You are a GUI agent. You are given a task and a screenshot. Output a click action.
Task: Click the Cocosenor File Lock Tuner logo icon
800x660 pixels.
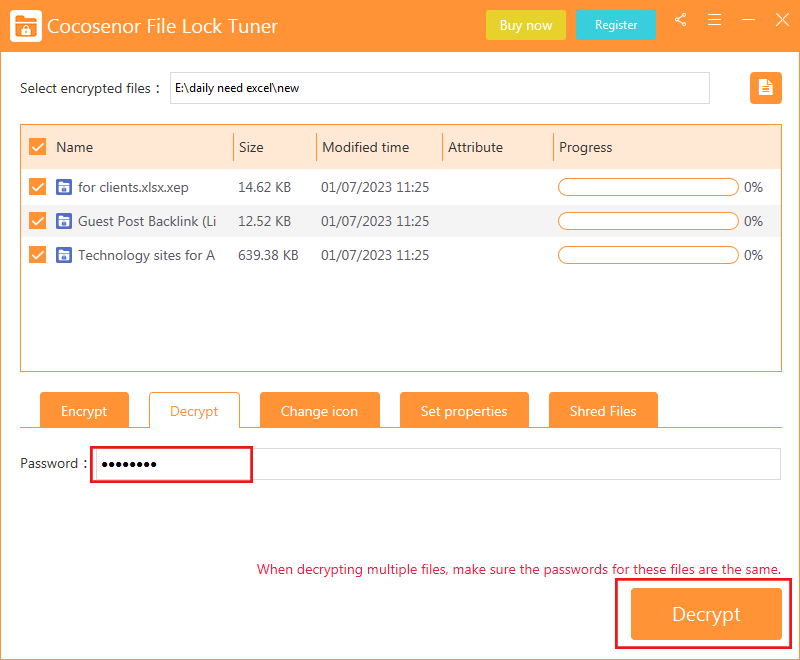click(26, 26)
